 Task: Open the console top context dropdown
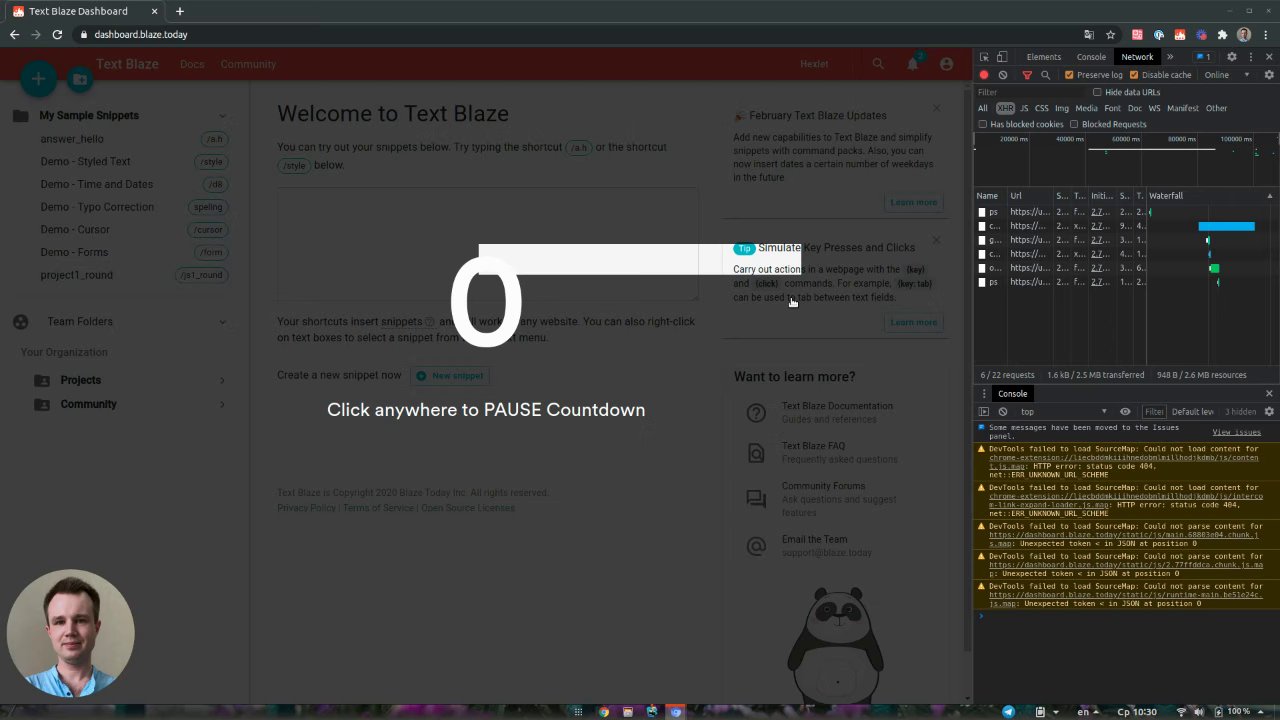point(1064,412)
